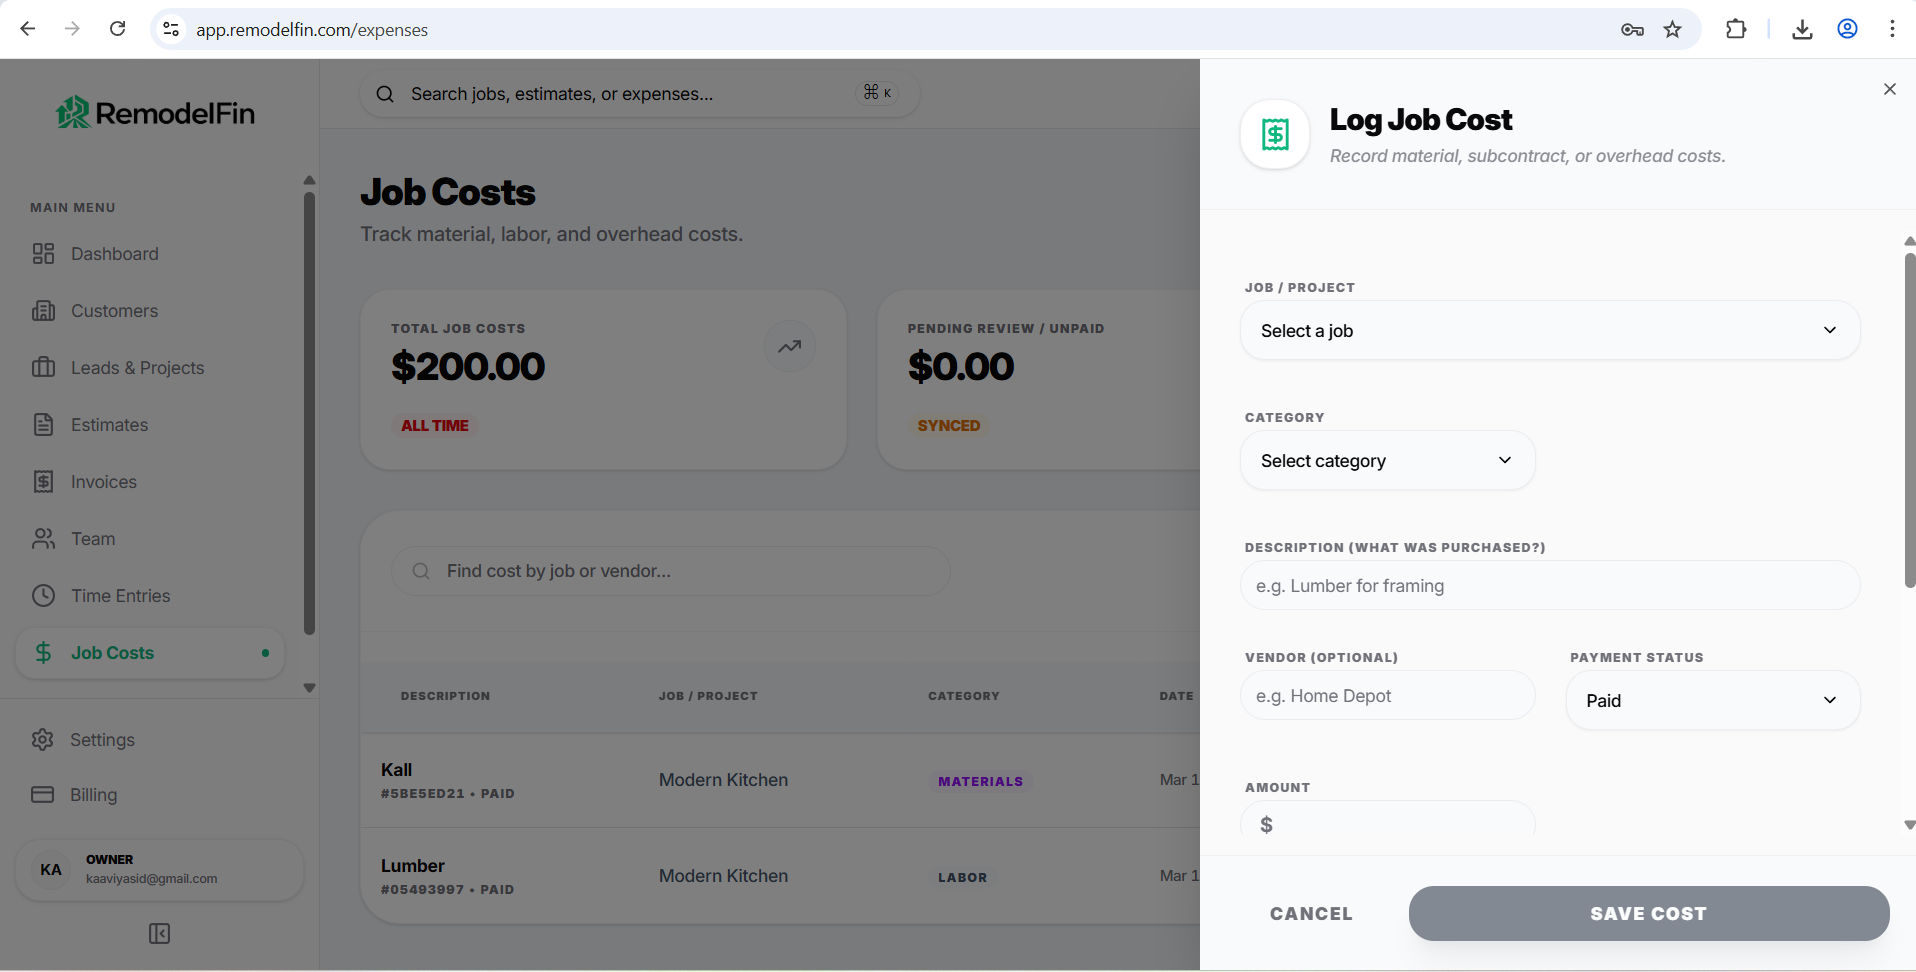Click the form panel vertical scrollbar
This screenshot has width=1916, height=972.
coord(1909,420)
